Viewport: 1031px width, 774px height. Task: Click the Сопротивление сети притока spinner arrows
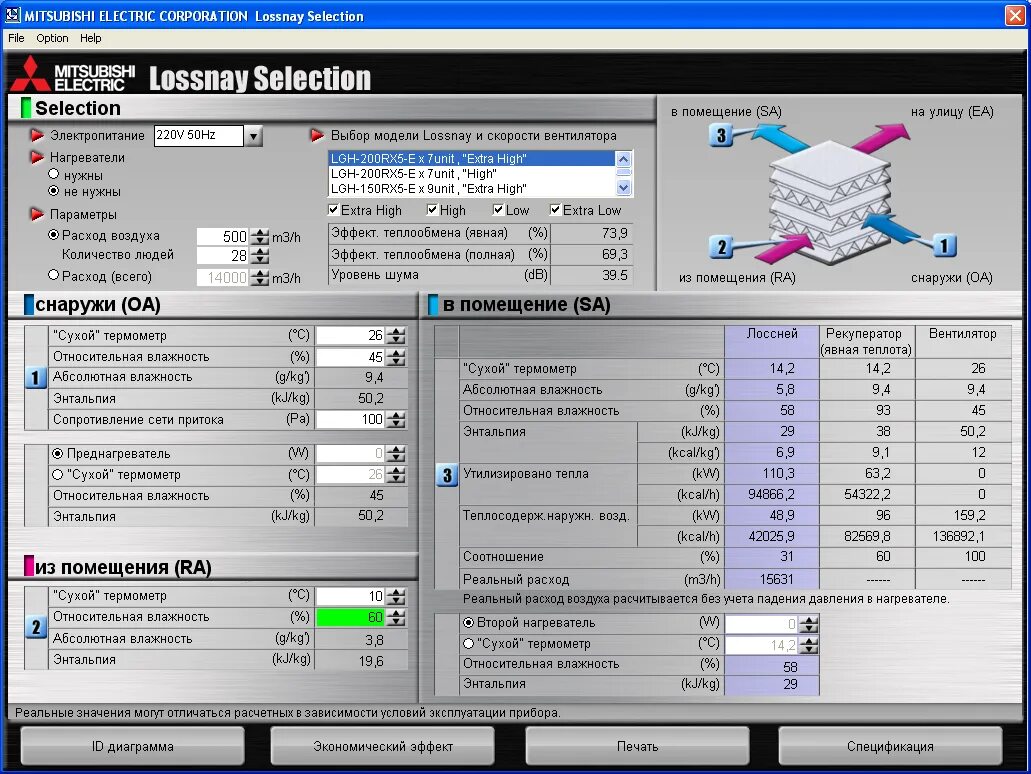(x=396, y=420)
